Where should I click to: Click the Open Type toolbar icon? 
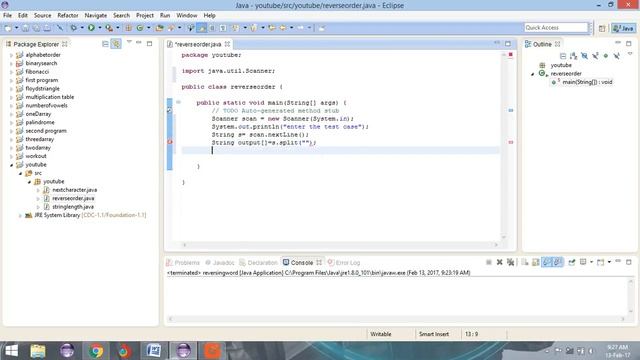(160, 28)
